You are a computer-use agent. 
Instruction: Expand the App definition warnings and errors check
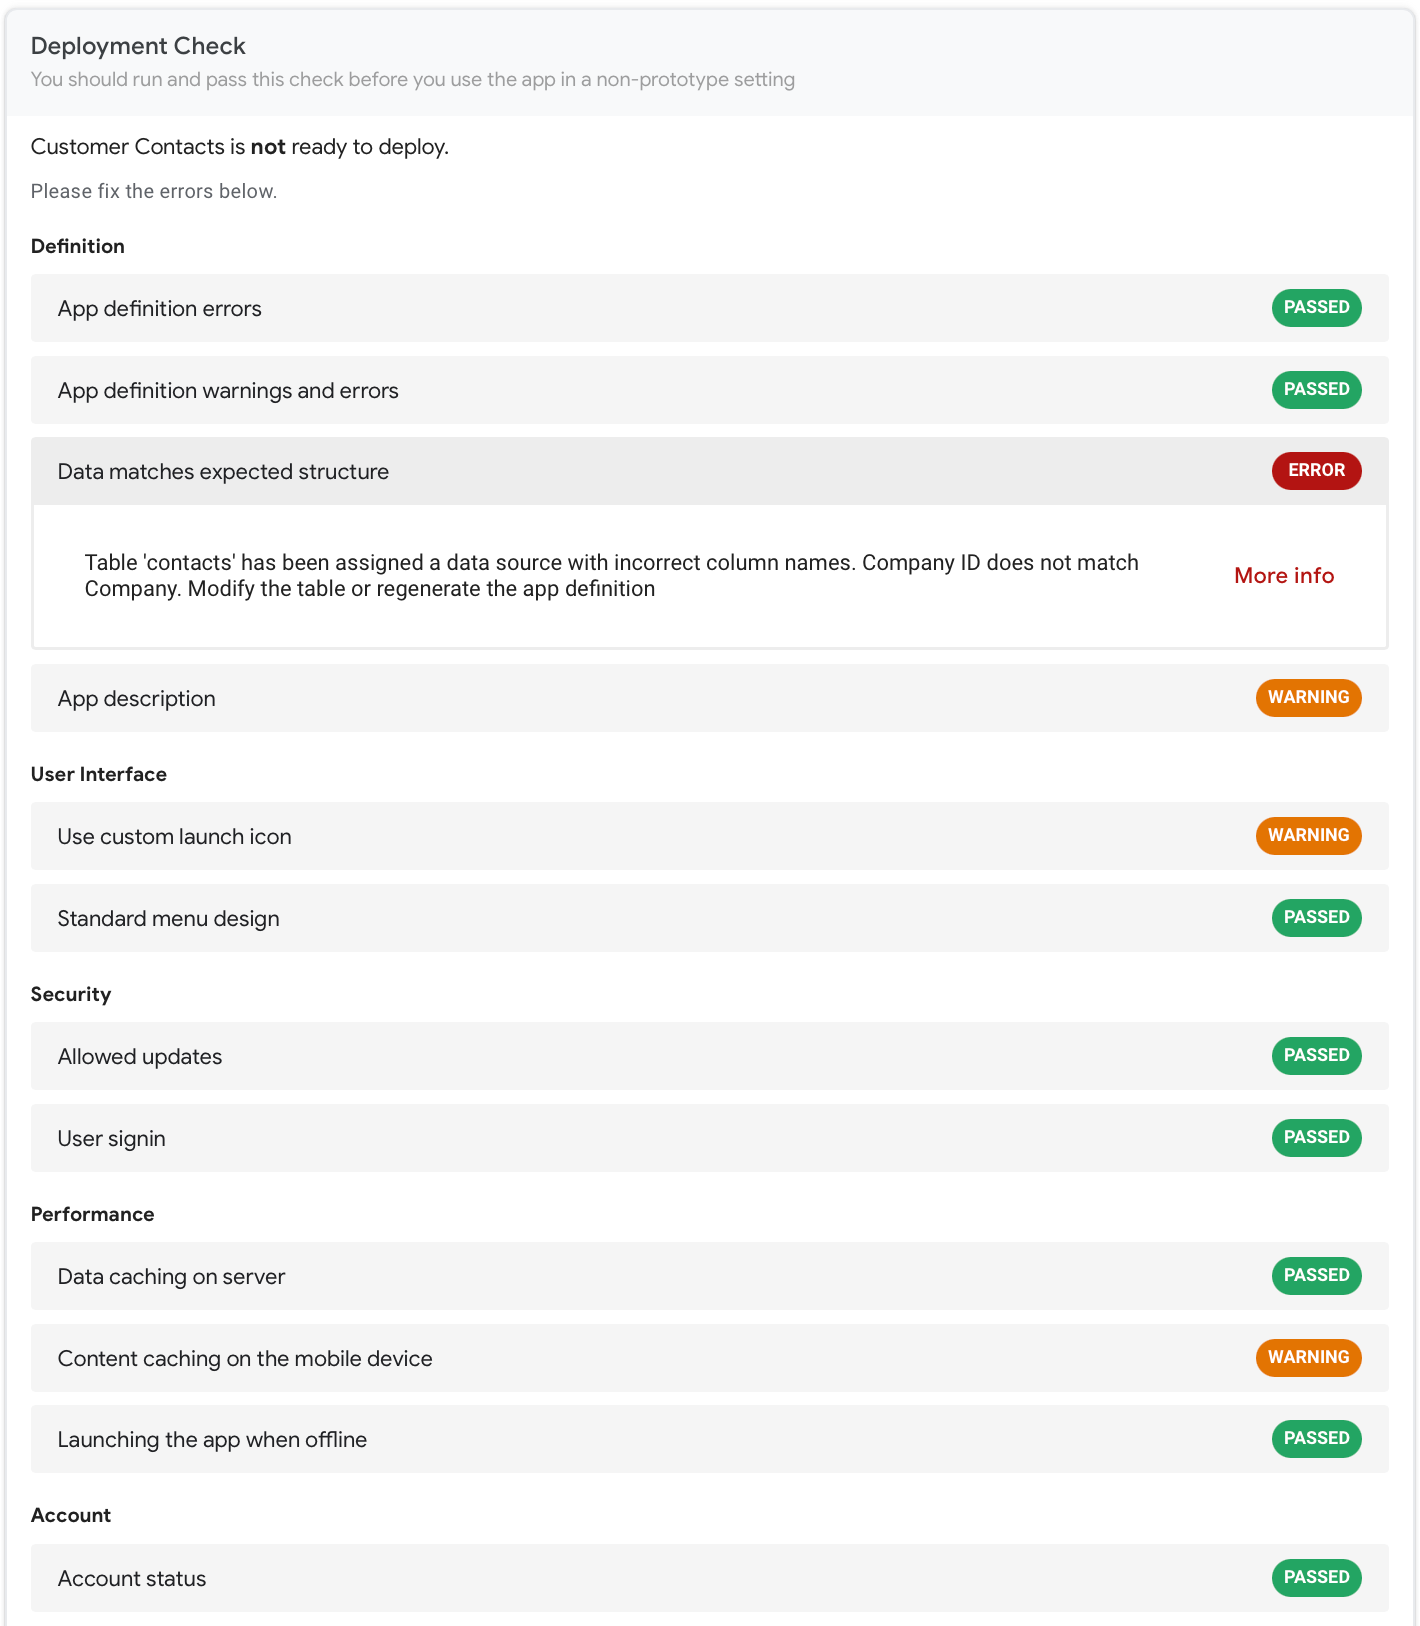pyautogui.click(x=700, y=390)
